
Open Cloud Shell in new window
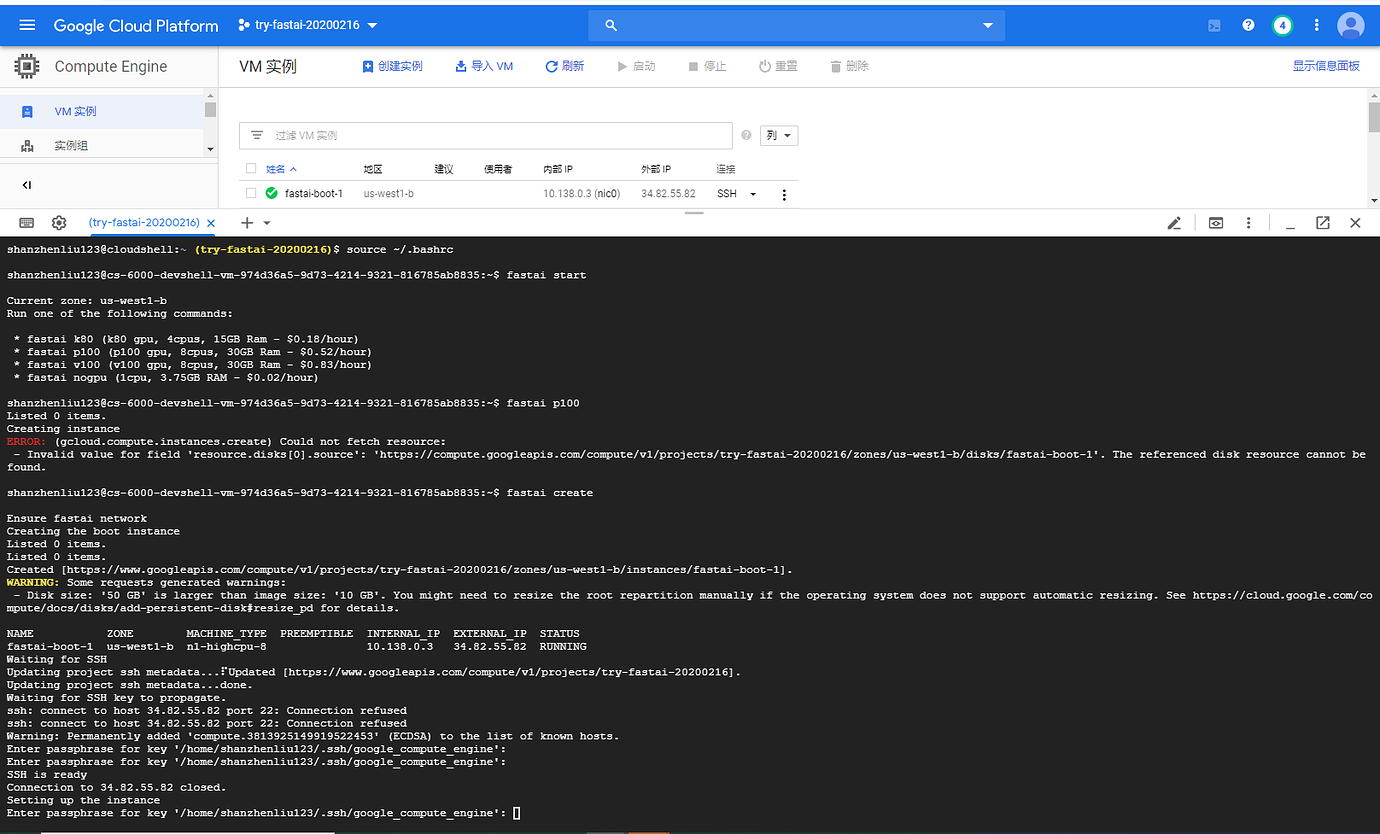pyautogui.click(x=1322, y=223)
